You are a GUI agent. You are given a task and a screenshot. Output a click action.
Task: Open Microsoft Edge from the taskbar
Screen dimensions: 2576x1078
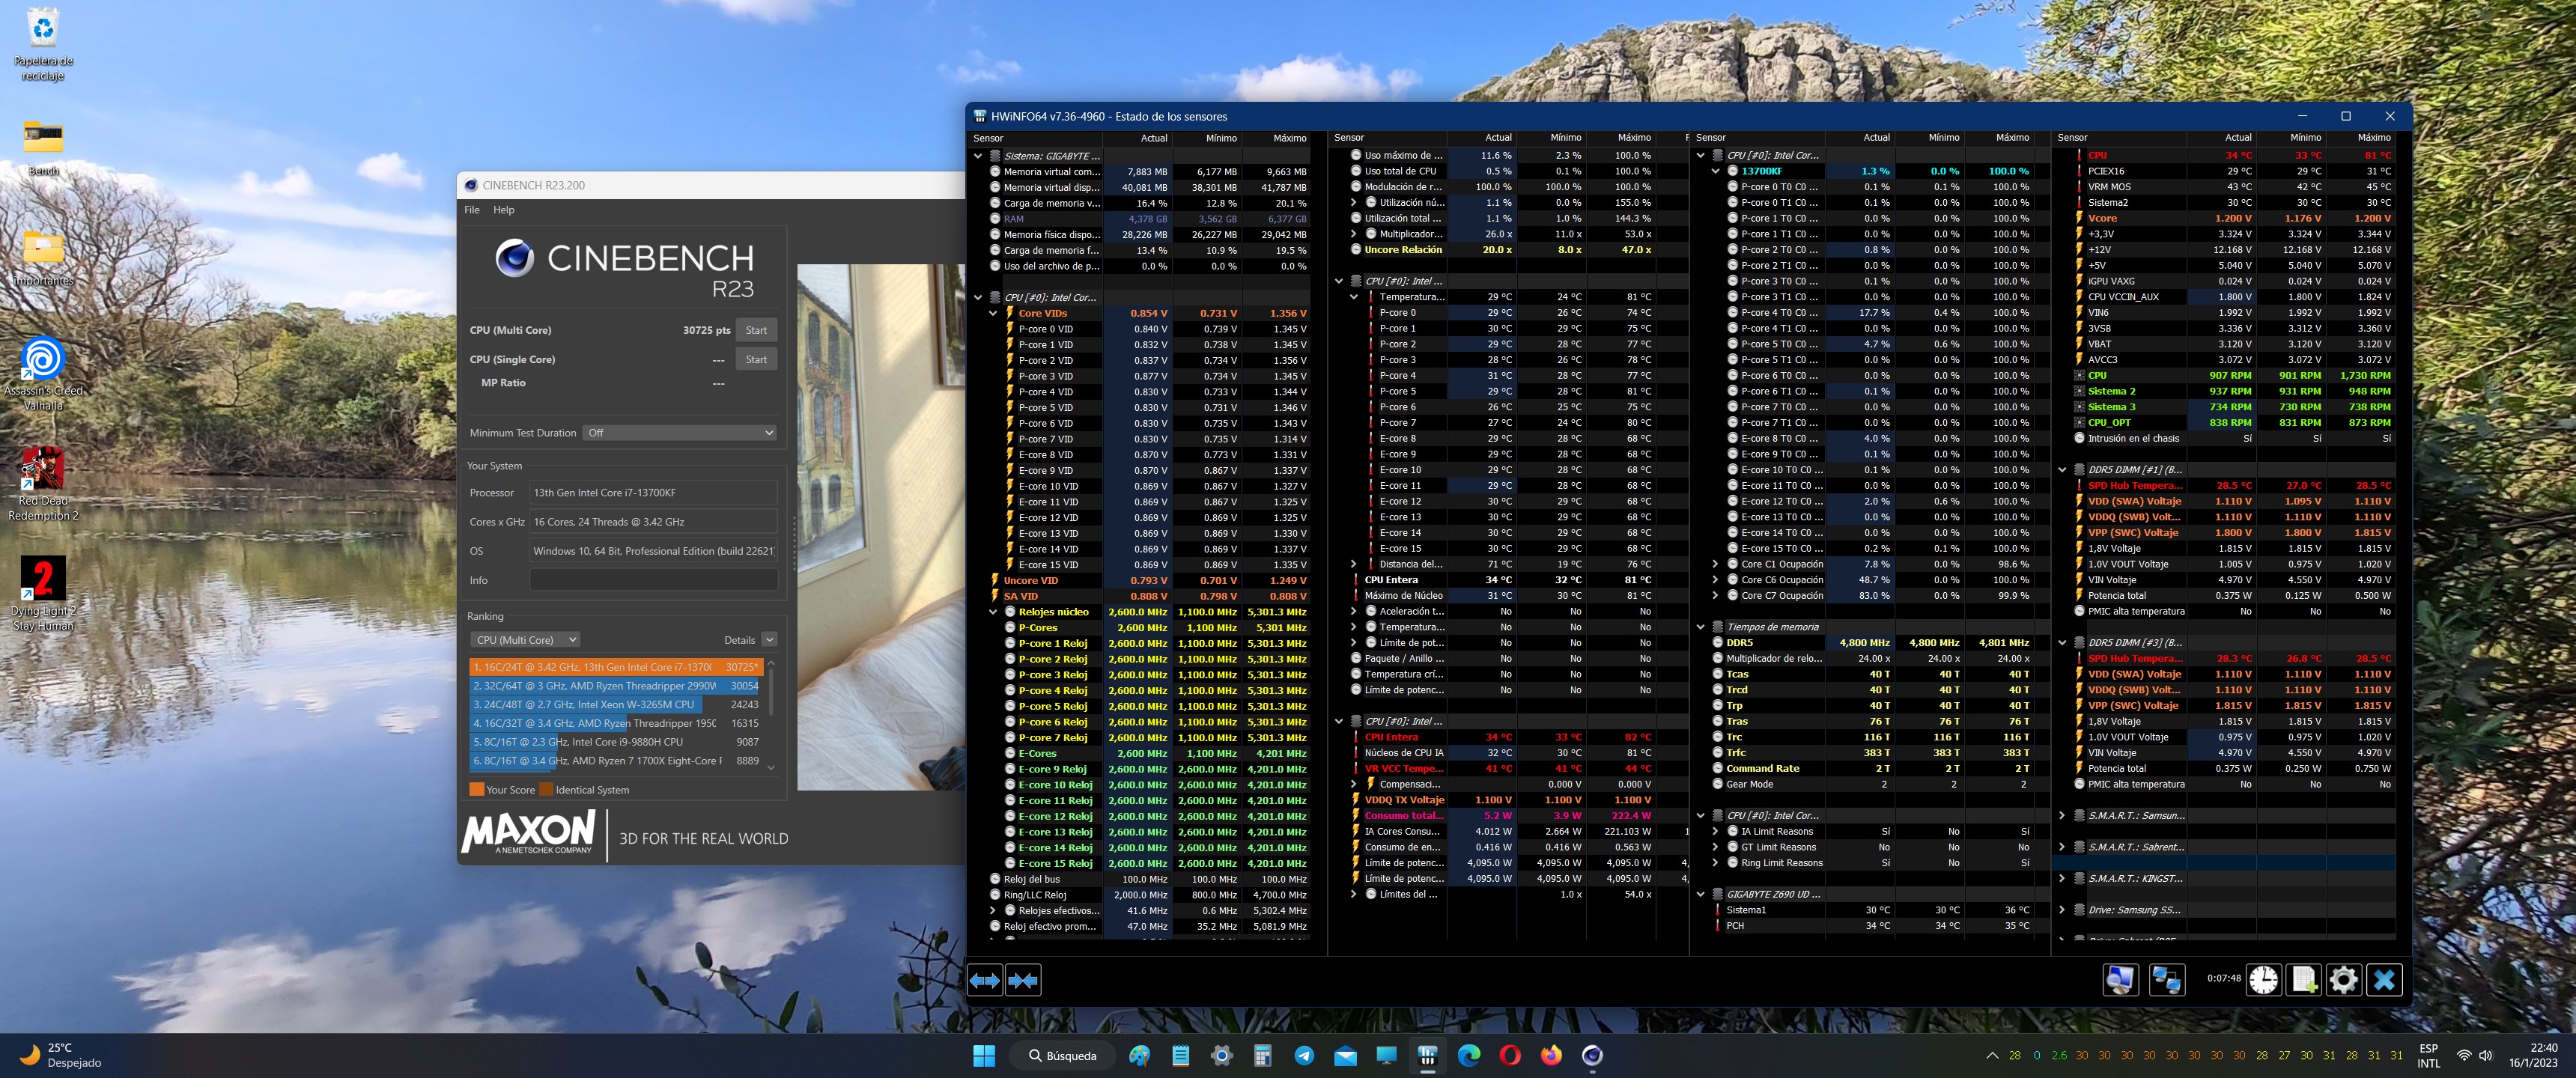coord(1469,1056)
